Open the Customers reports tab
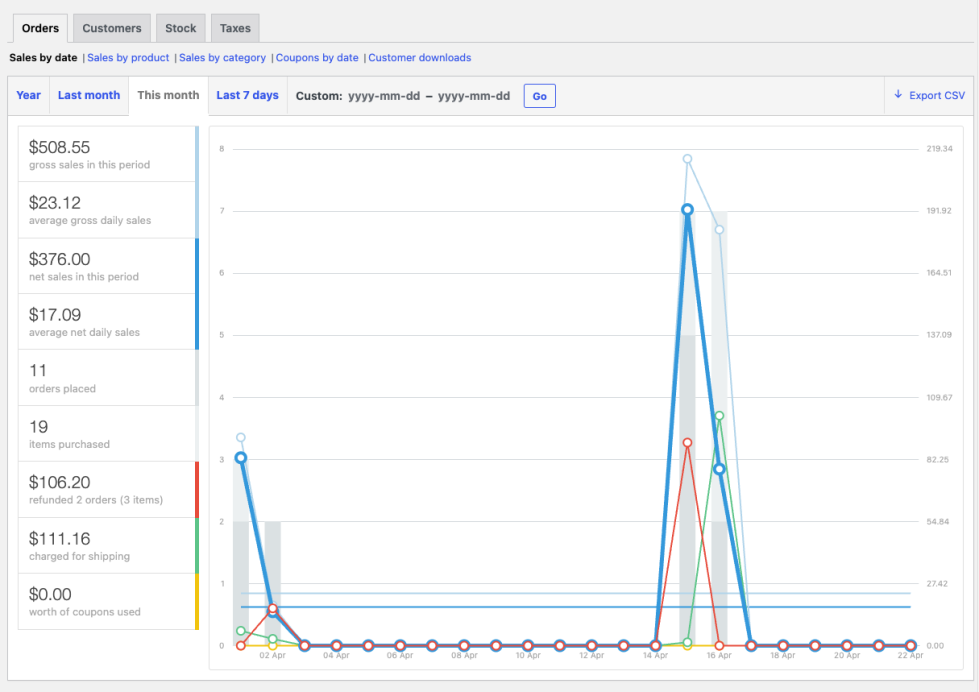Image resolution: width=979 pixels, height=692 pixels. pyautogui.click(x=112, y=28)
